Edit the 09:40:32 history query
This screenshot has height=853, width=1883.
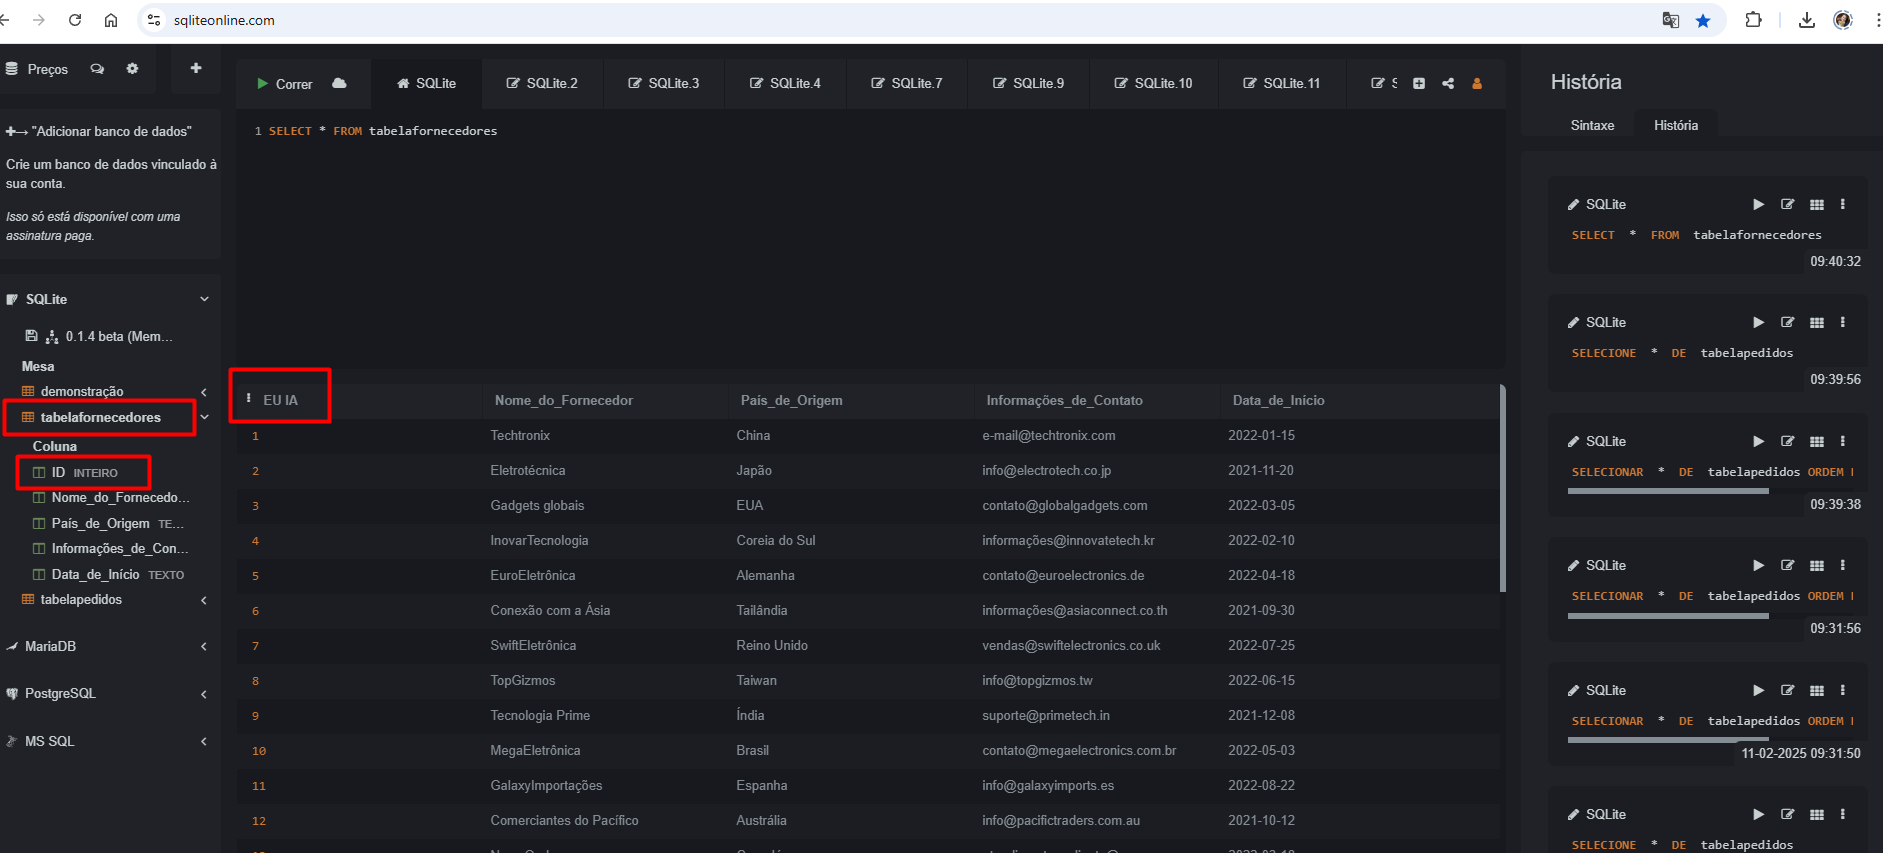(1787, 204)
